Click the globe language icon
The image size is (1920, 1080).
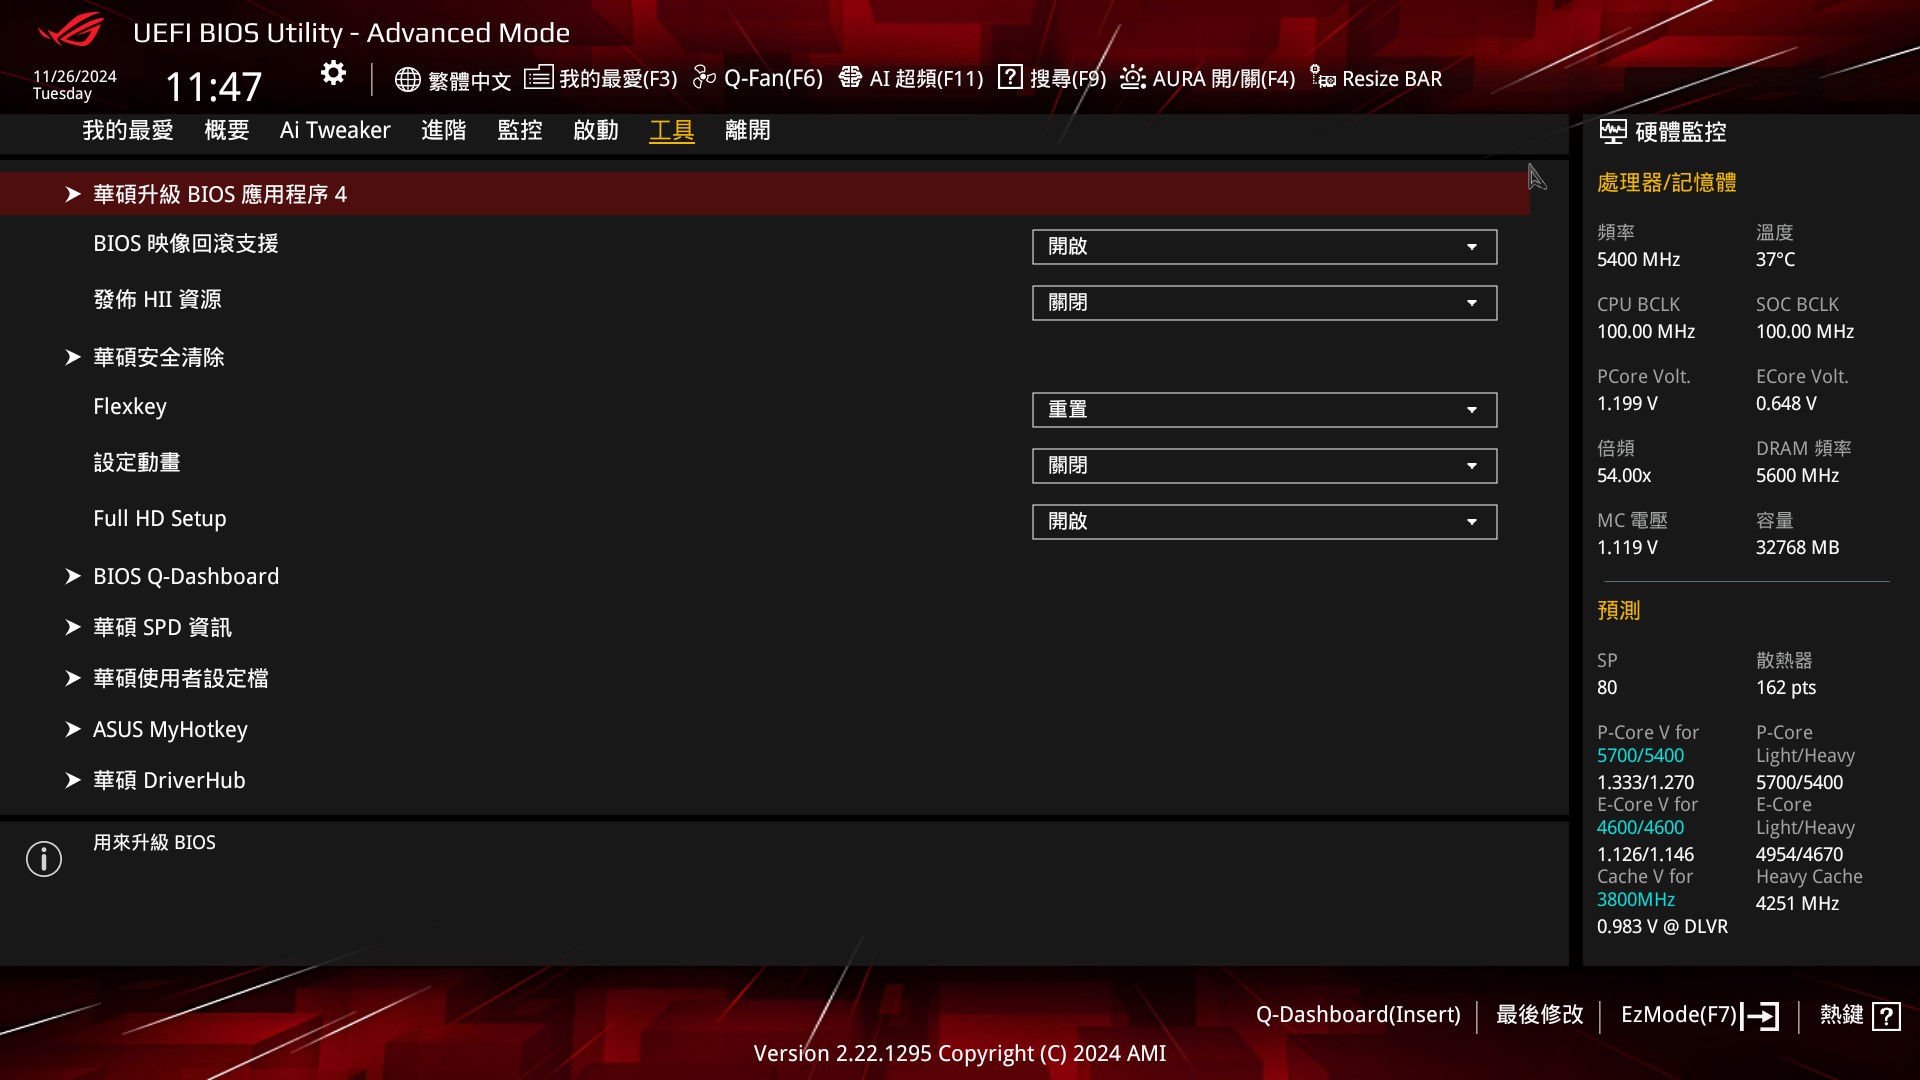tap(407, 79)
